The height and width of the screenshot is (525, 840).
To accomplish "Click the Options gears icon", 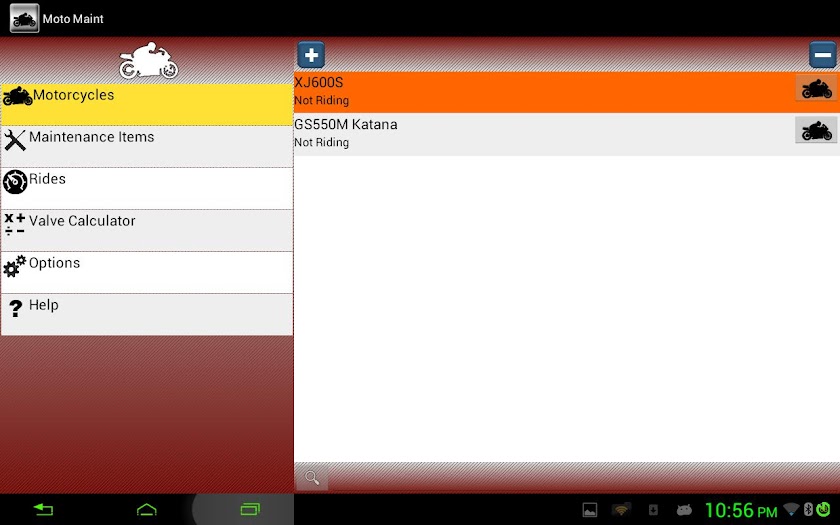I will [14, 266].
